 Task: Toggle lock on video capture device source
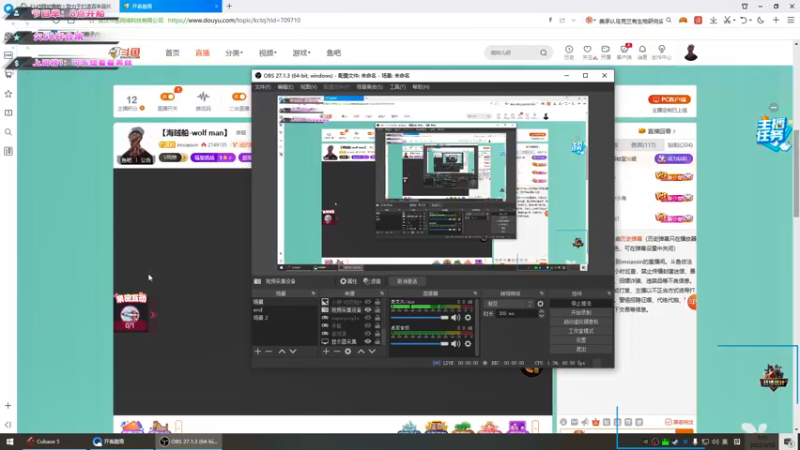point(377,310)
